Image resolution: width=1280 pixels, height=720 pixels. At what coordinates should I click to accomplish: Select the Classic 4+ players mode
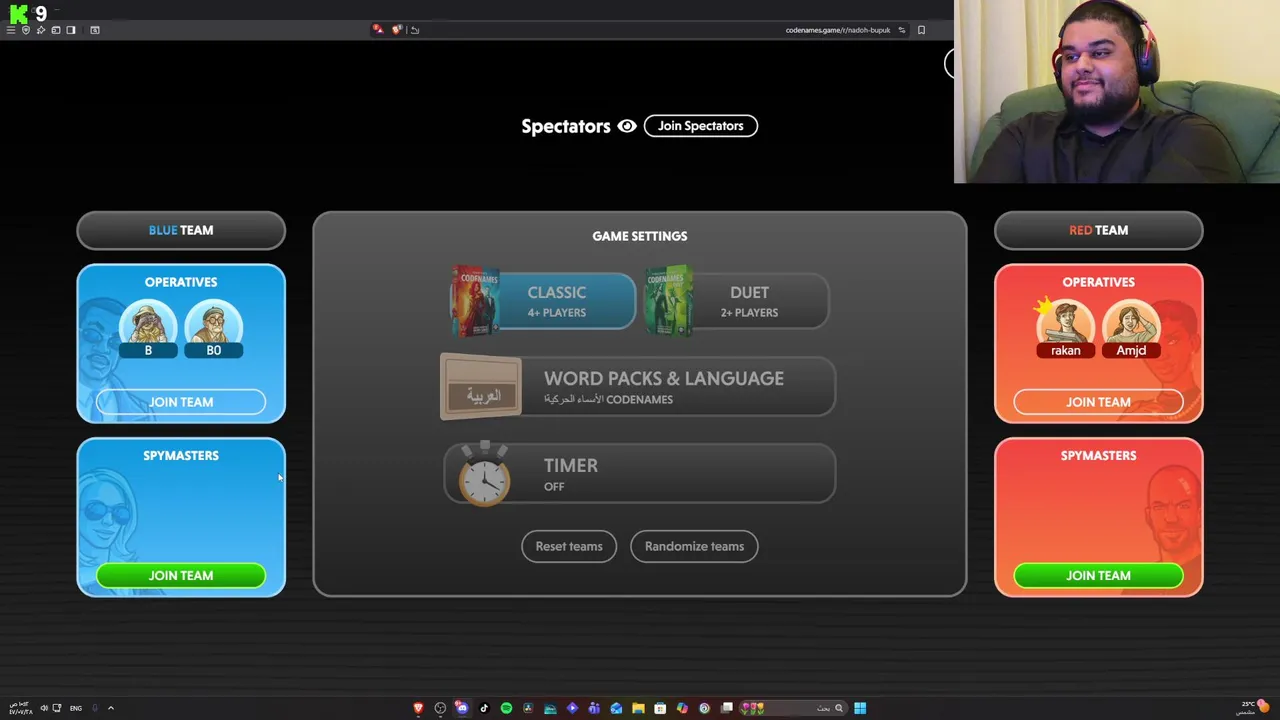(543, 300)
